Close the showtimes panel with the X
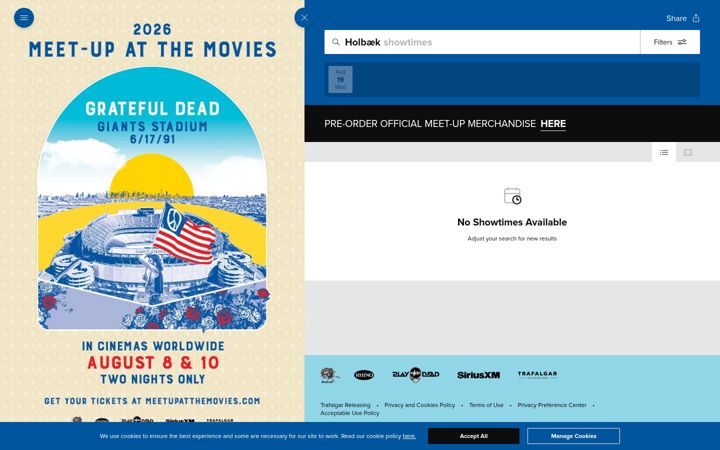720x450 pixels. coord(304,18)
